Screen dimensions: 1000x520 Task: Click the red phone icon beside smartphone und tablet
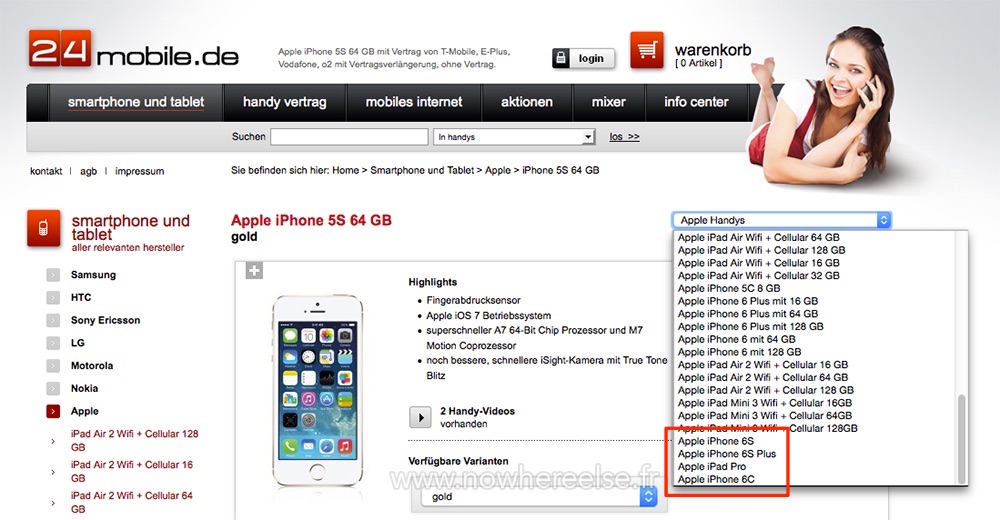click(43, 228)
